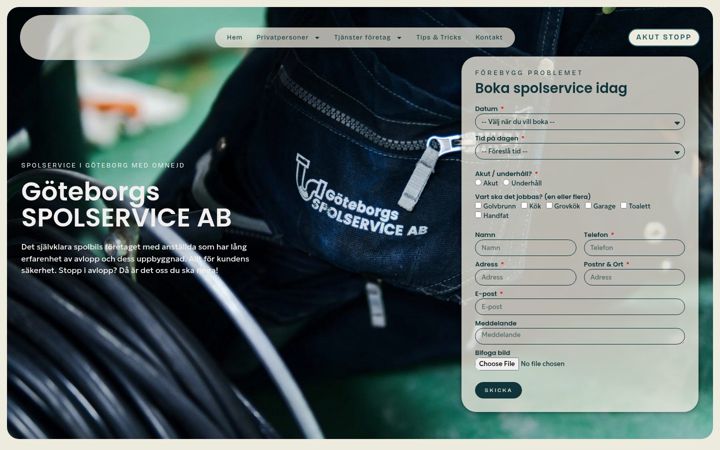The width and height of the screenshot is (720, 450).
Task: Check the Golvbrunn checkbox
Action: click(478, 205)
